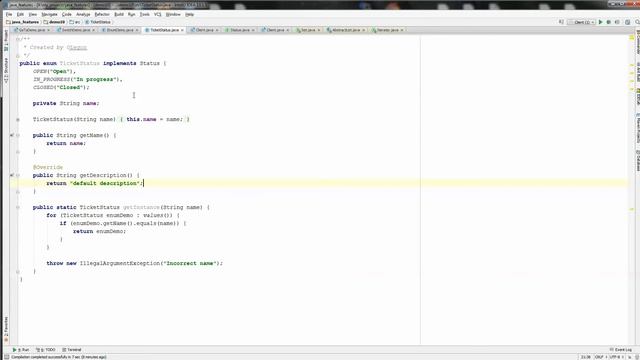Click TicketStatus in the navigation breadcrumb

[98, 22]
